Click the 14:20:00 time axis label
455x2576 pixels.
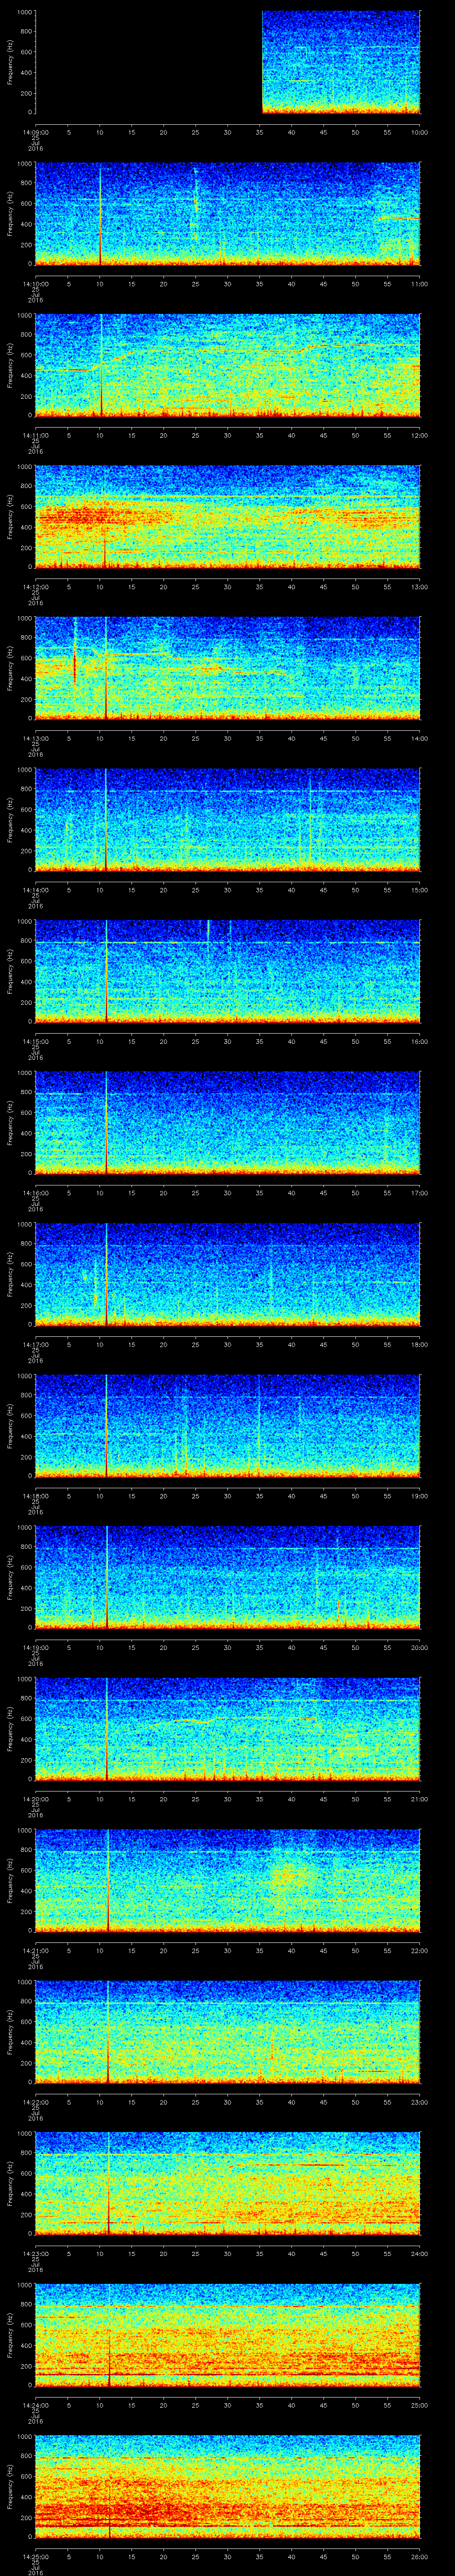pos(35,1798)
